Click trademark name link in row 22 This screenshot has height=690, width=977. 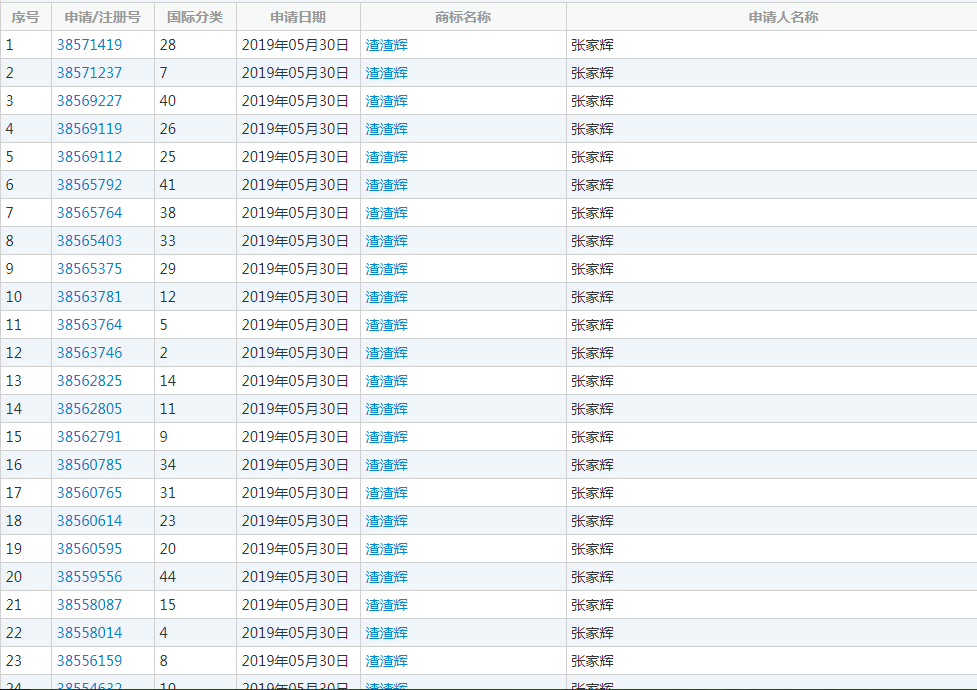(x=386, y=633)
